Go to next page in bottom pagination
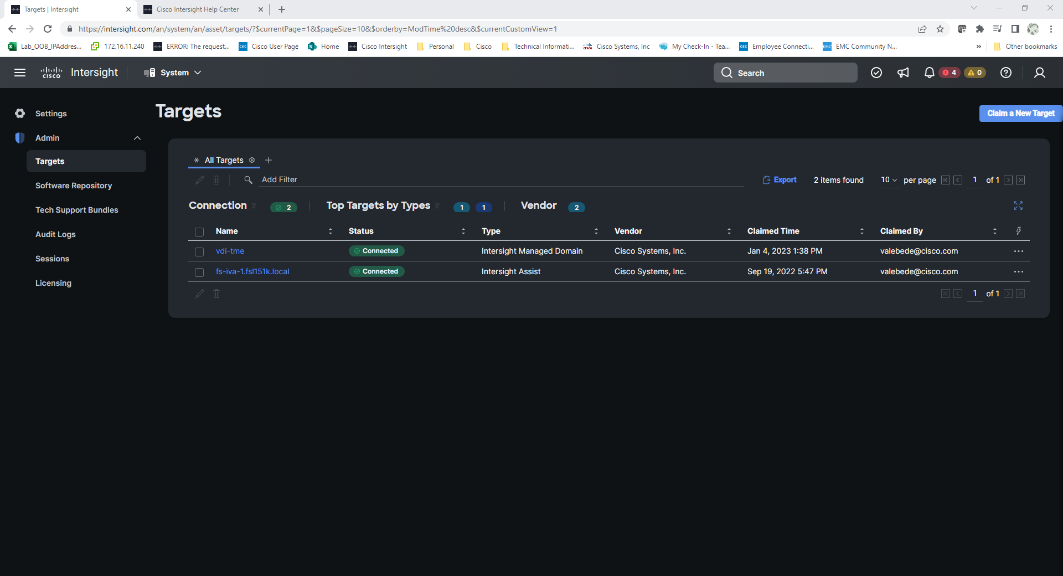 pyautogui.click(x=1008, y=293)
